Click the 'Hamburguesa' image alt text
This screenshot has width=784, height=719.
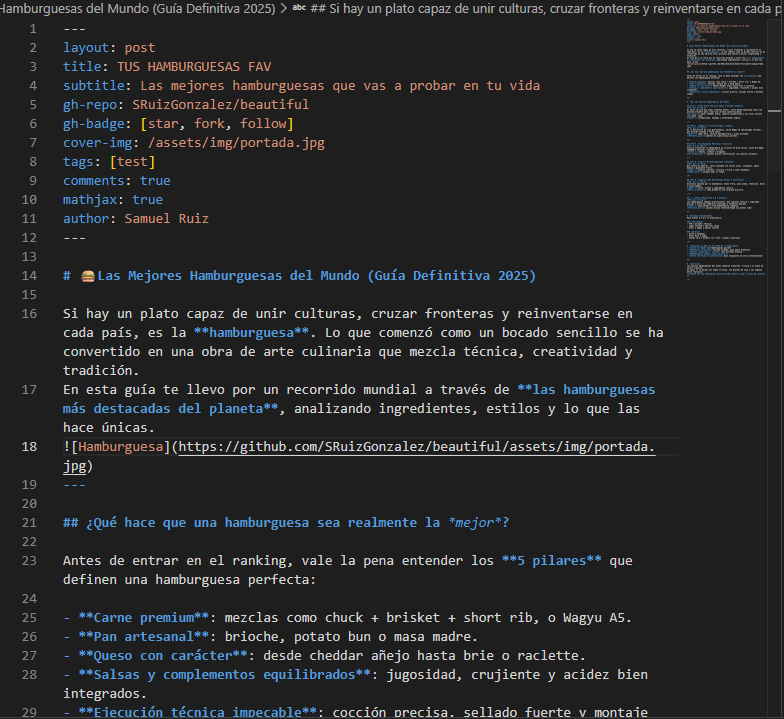[x=121, y=447]
